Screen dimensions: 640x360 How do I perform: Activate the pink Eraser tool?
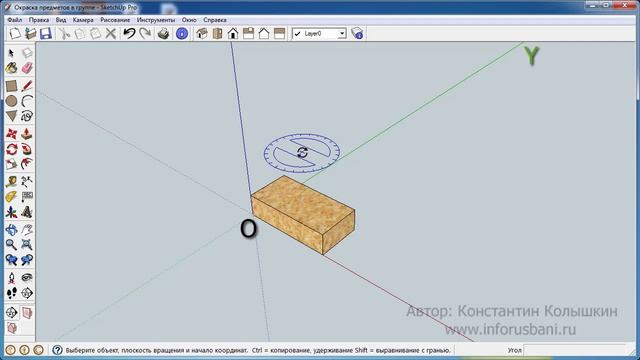(x=27, y=68)
